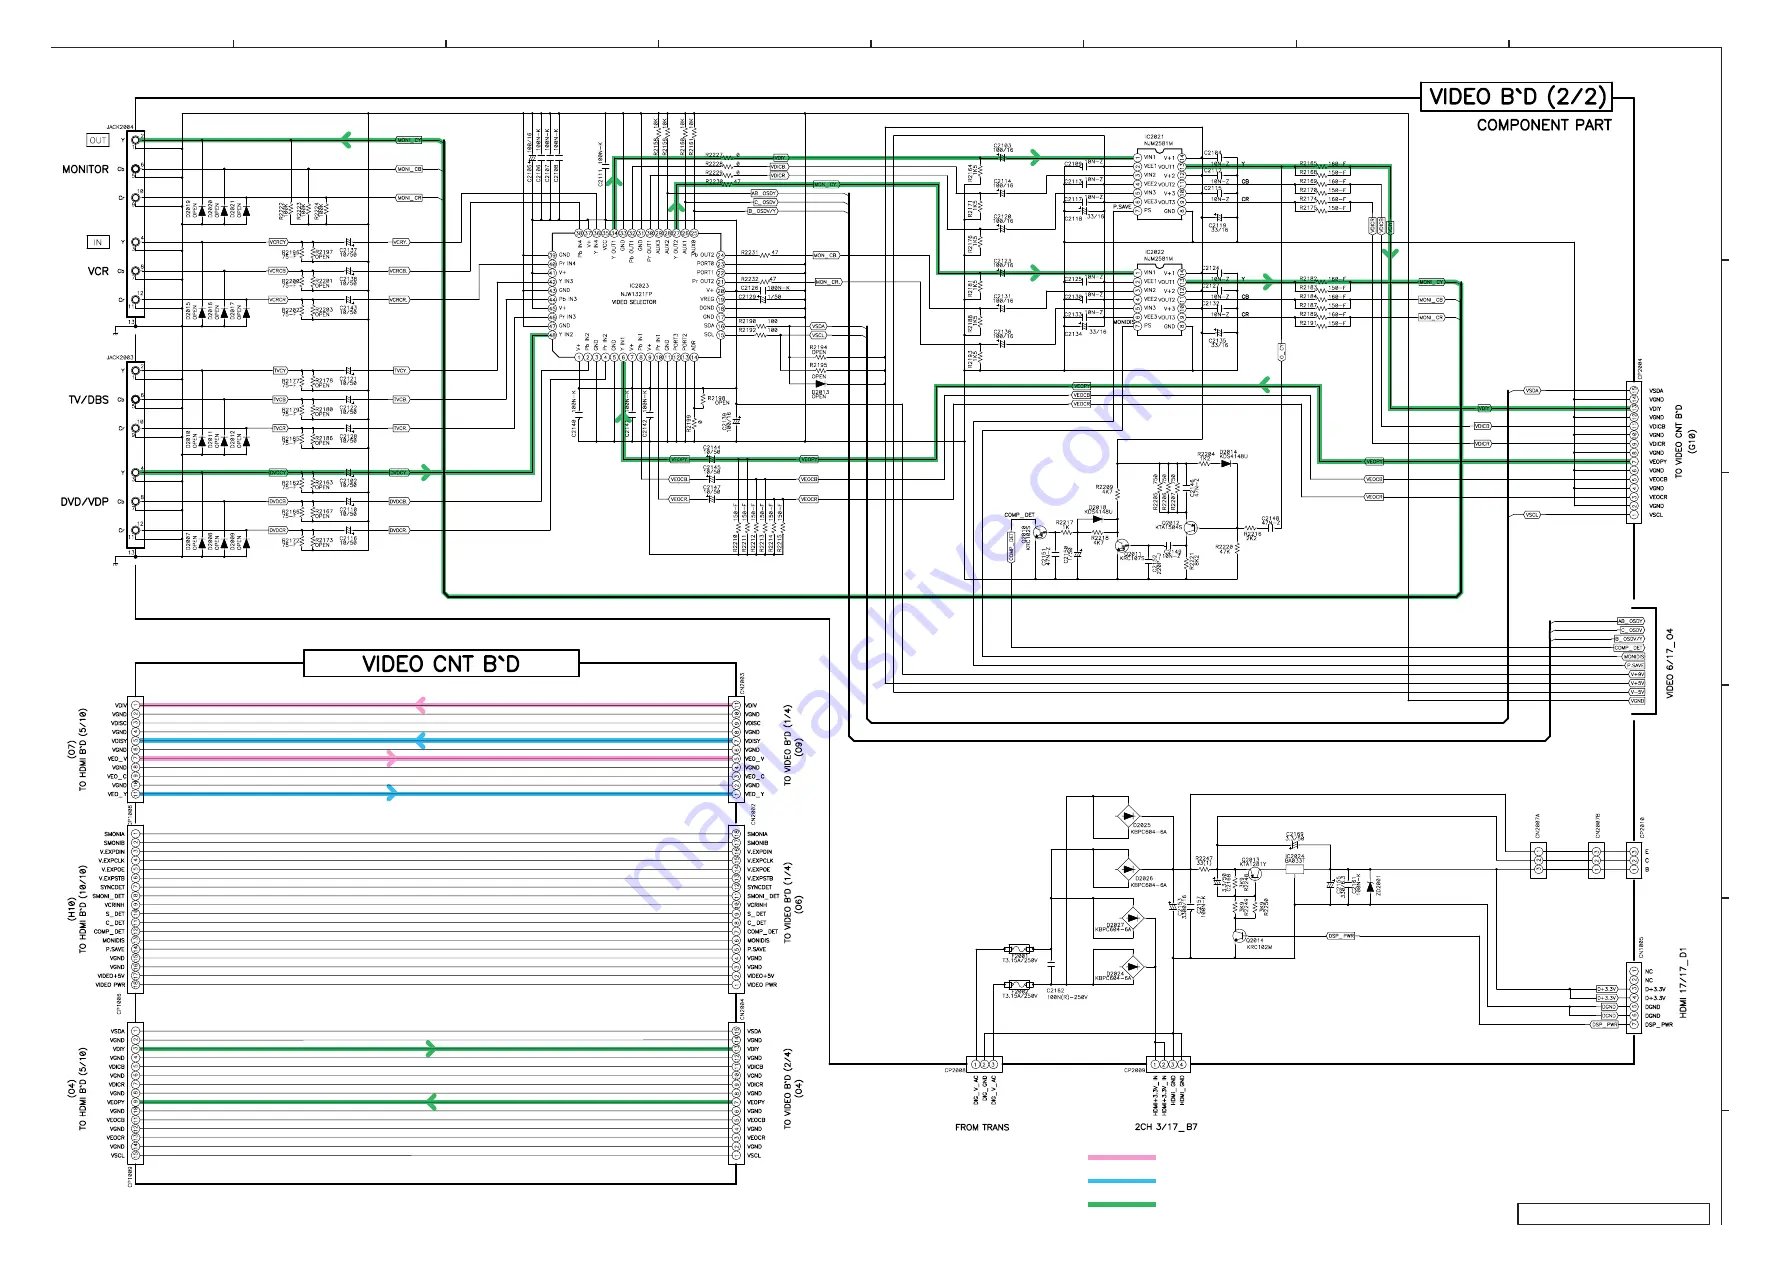The width and height of the screenshot is (1786, 1263).
Task: Click the TO VIDEO B'D (1/4) (O6) label
Action: tap(793, 902)
